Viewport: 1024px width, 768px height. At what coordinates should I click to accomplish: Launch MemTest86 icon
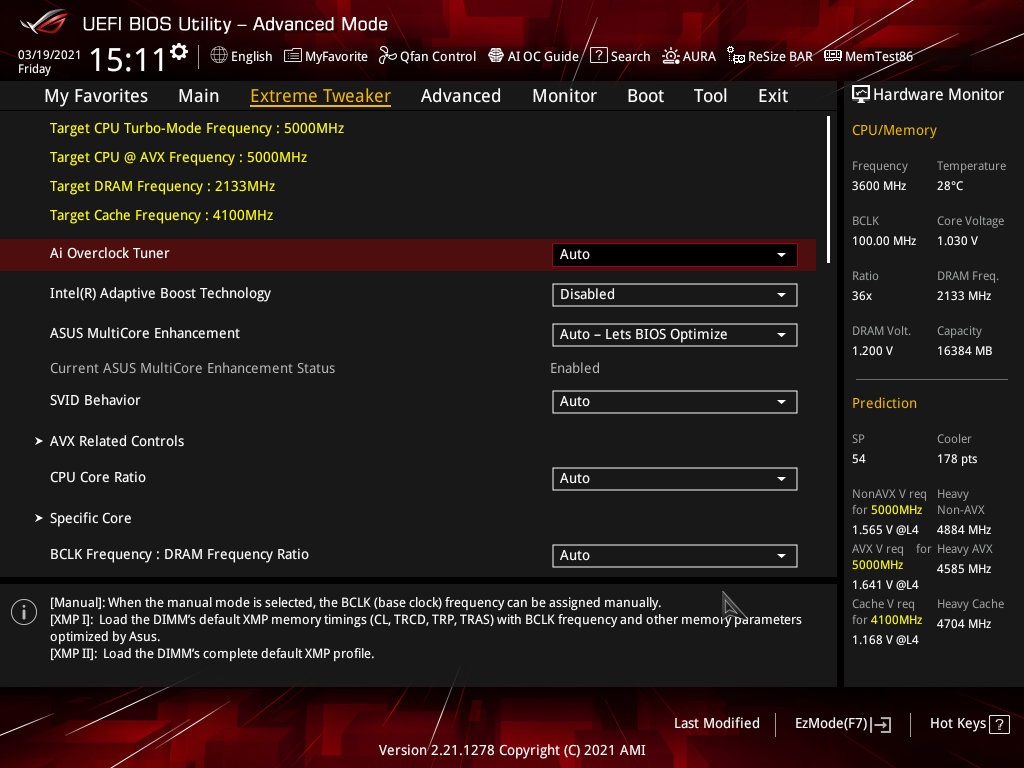(x=833, y=56)
